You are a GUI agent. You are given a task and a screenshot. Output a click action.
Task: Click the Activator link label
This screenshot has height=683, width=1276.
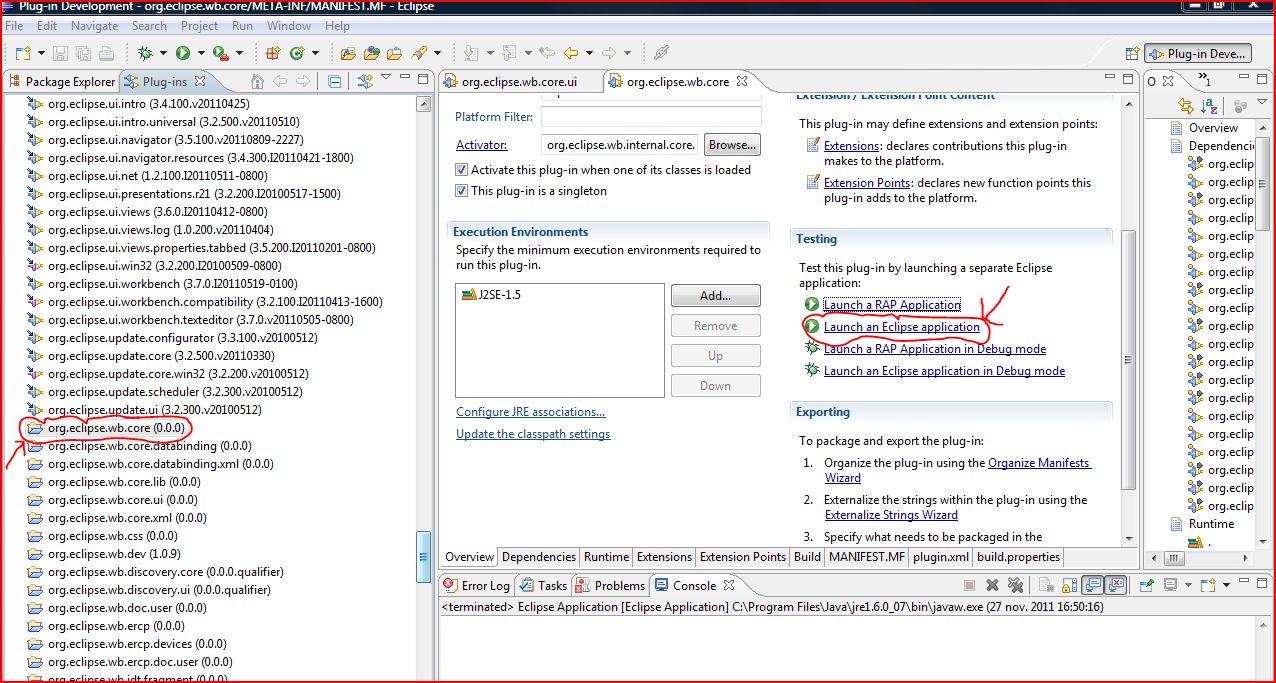(x=482, y=145)
